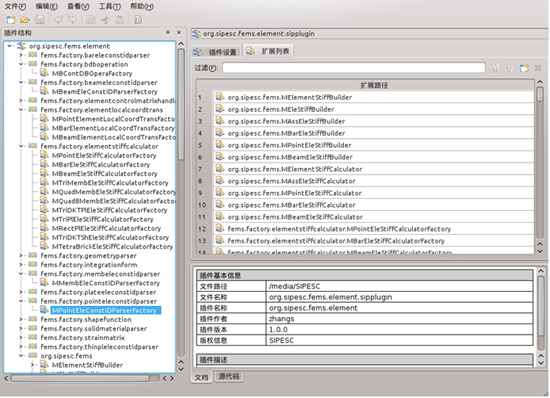Switch to the 源代码 tab
Viewport: 550px width, 398px height.
coord(229,377)
